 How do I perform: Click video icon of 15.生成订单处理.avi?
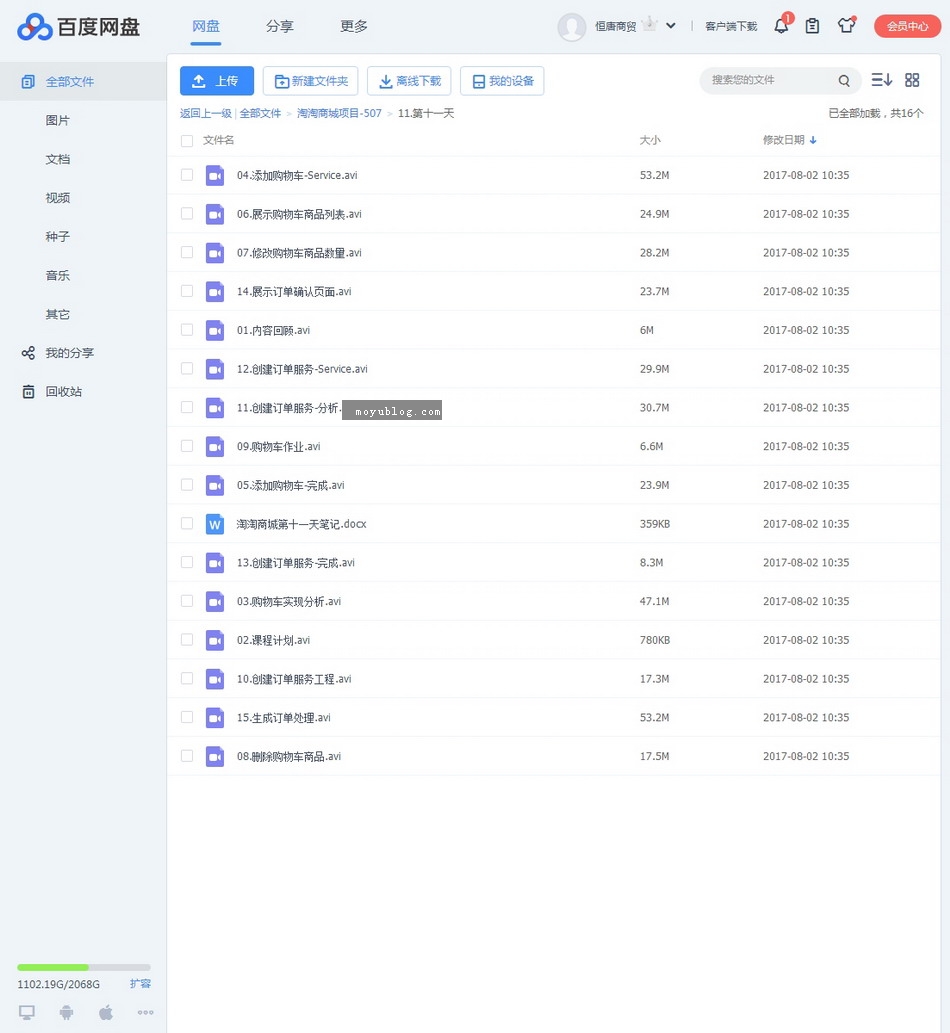pos(215,717)
